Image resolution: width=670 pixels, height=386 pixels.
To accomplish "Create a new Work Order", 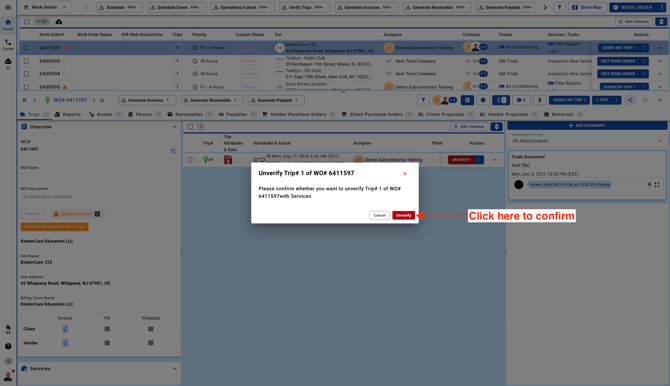I will 633,7.
